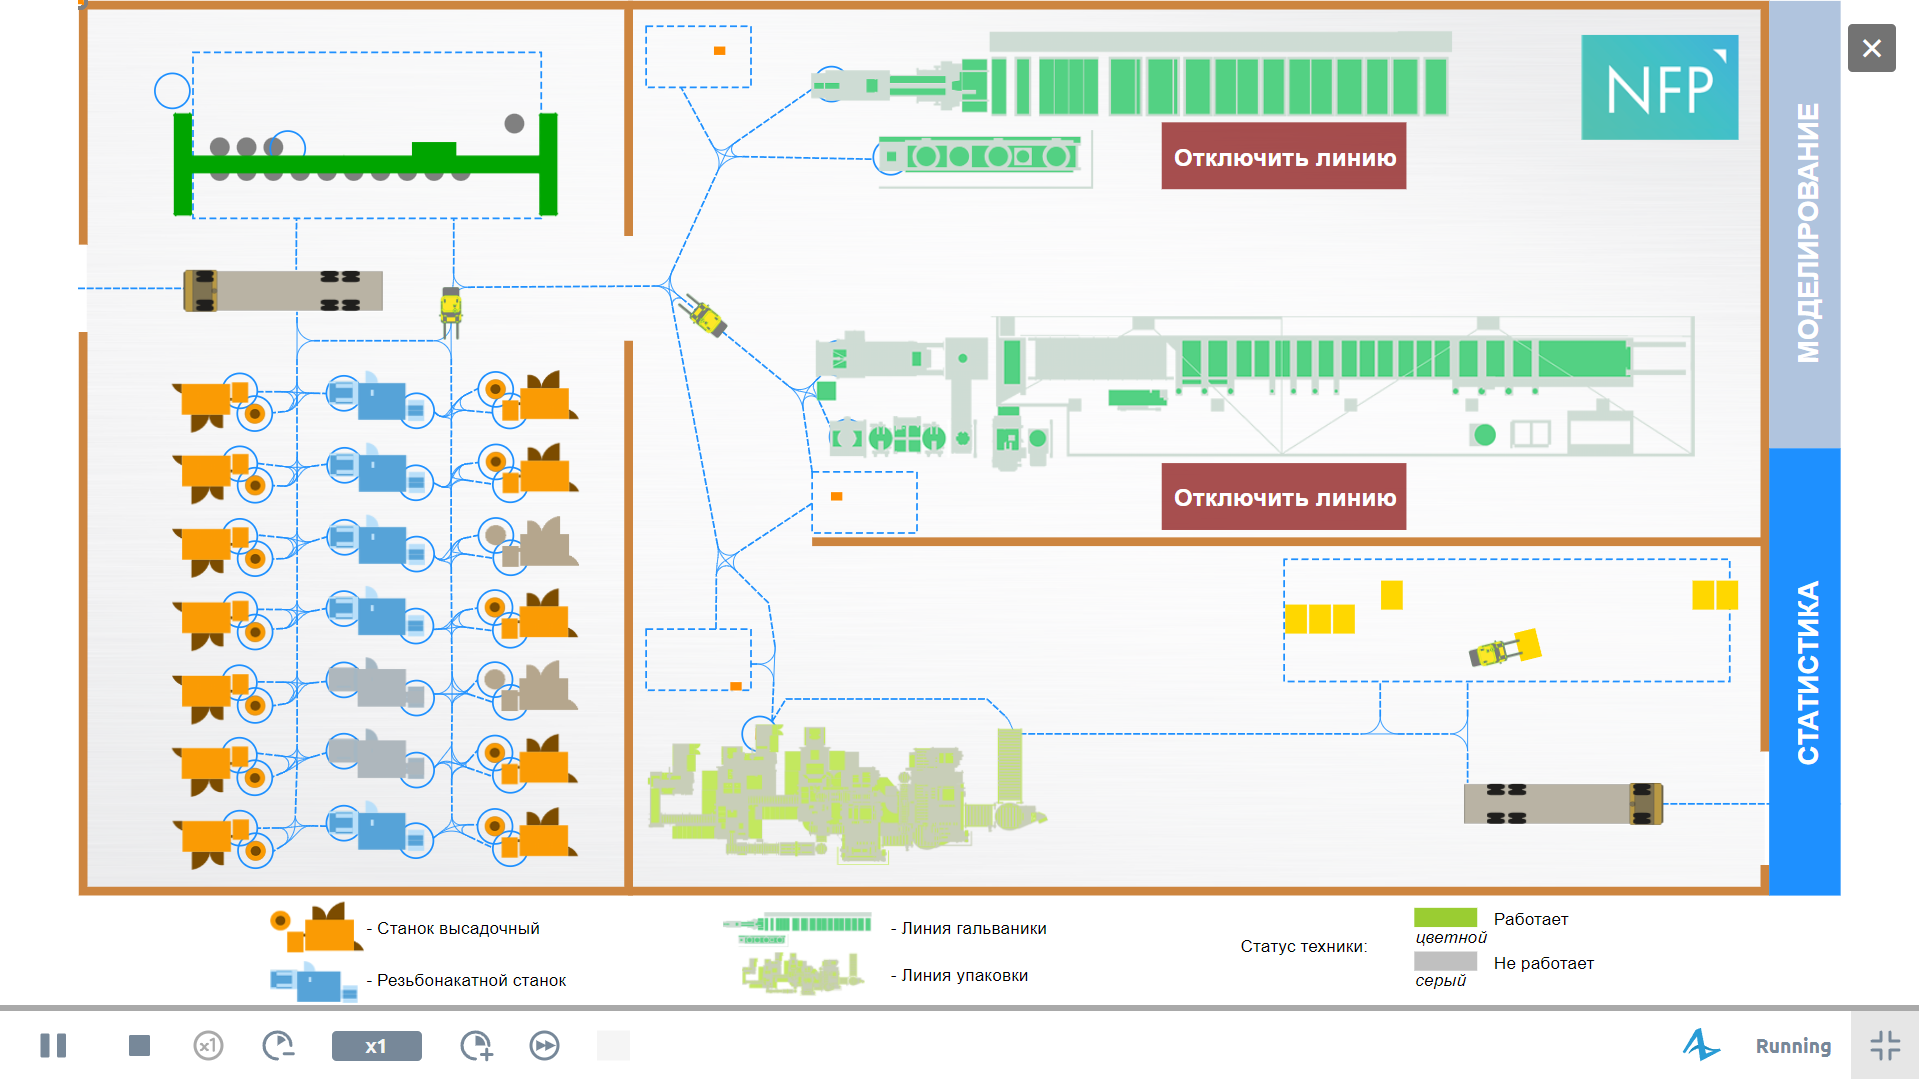Stop the simulation with the square button

(139, 1046)
